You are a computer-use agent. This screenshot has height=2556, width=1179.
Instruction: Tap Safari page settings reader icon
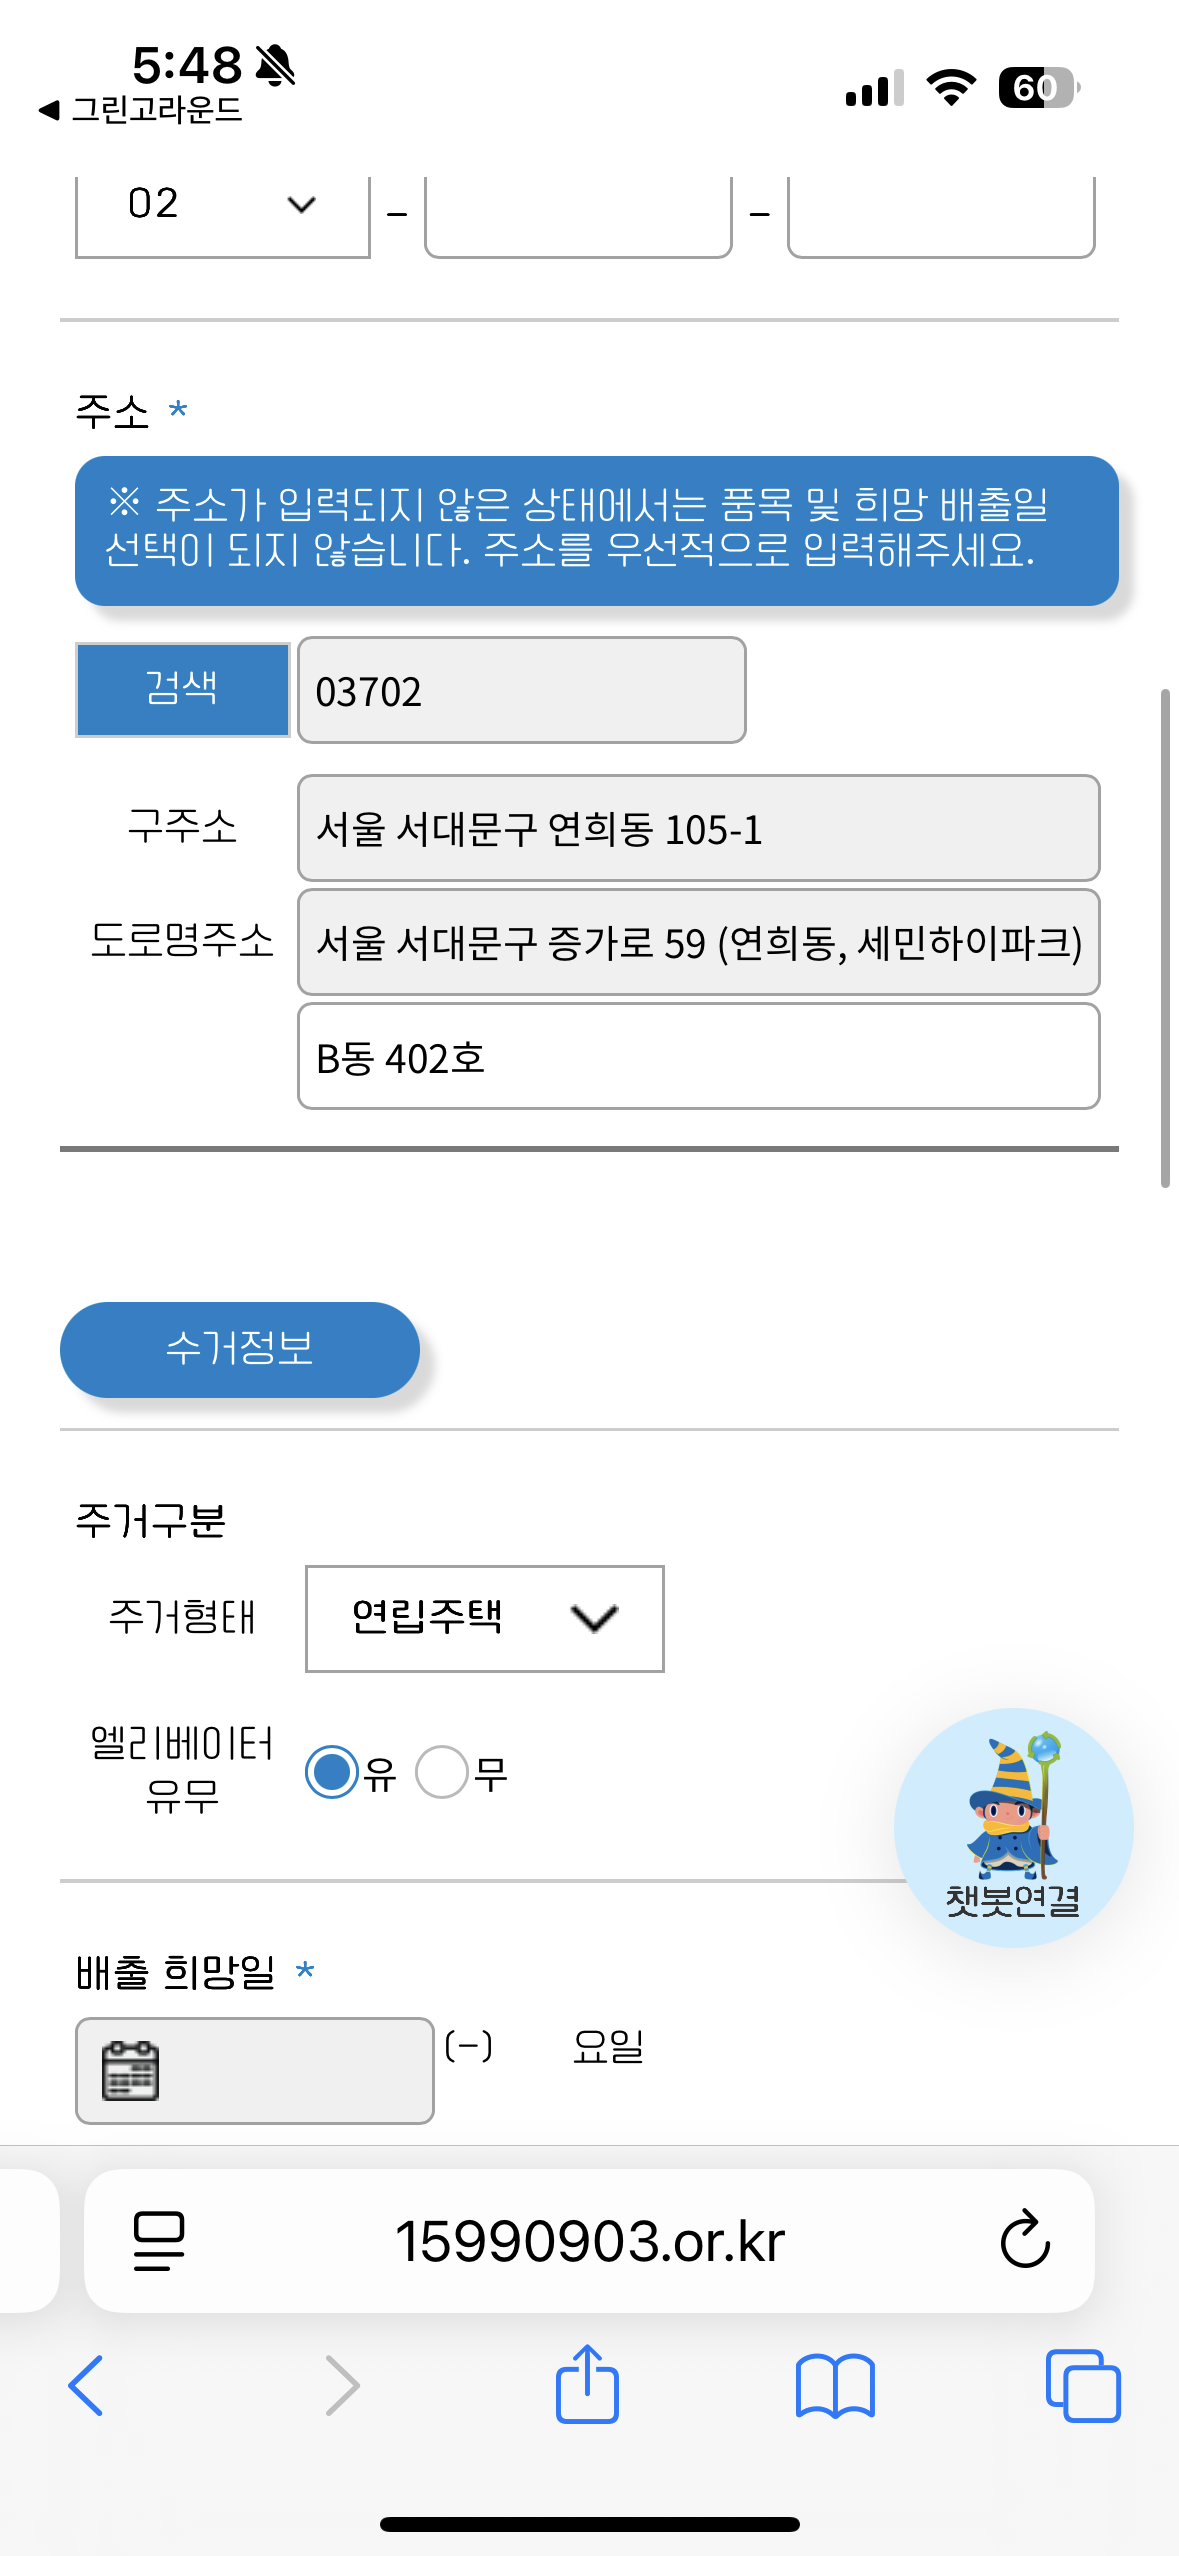click(159, 2240)
